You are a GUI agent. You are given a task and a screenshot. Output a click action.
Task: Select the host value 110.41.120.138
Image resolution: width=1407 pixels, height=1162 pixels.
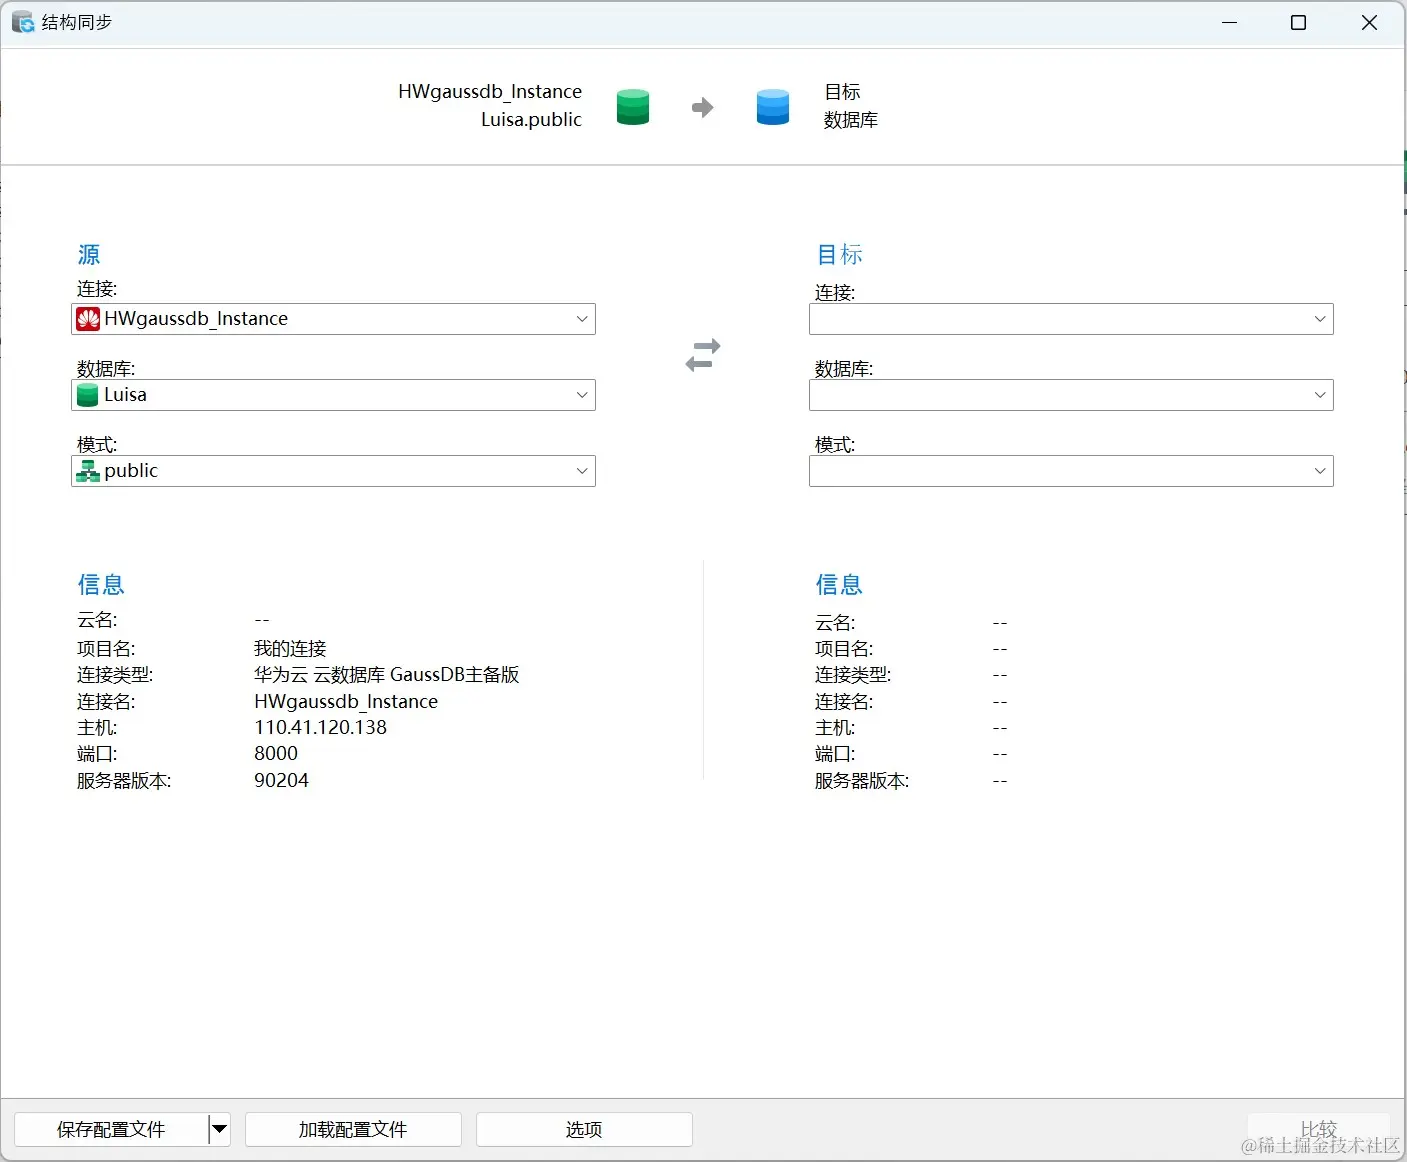[x=320, y=727]
